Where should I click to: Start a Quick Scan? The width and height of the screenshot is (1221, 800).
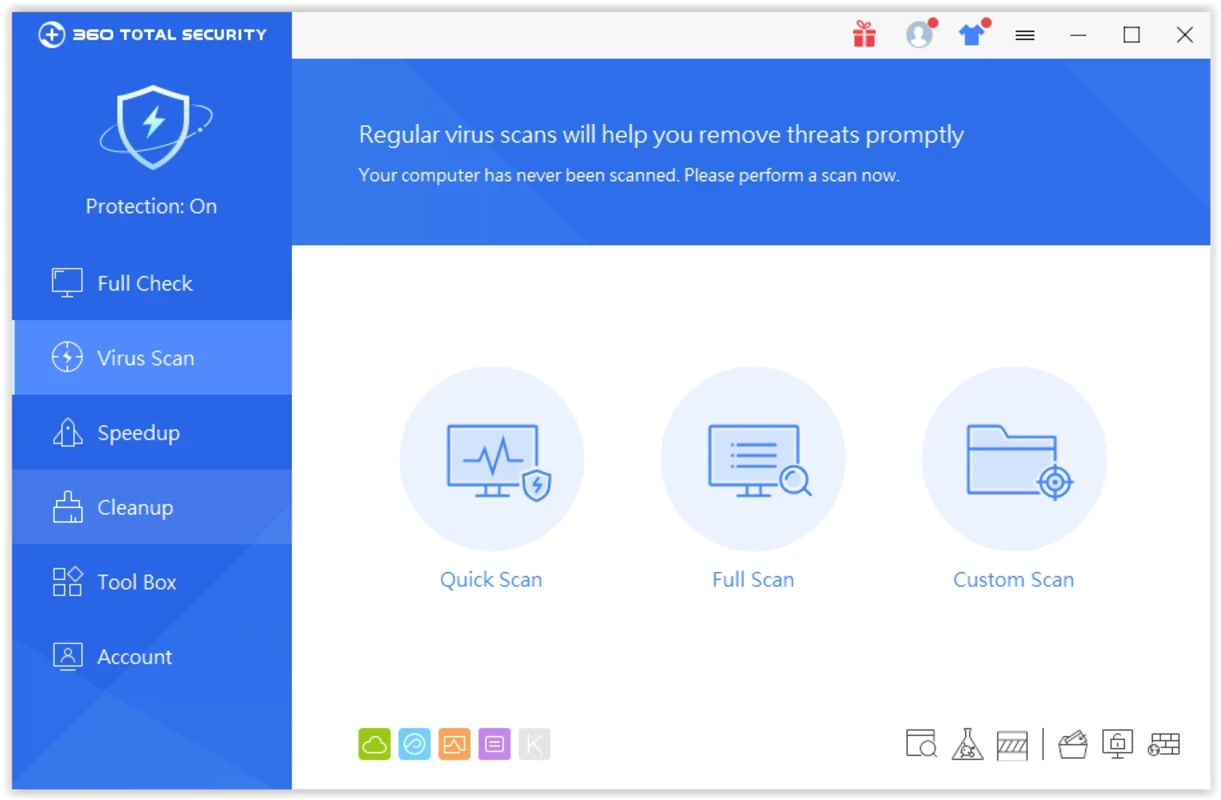click(x=491, y=460)
